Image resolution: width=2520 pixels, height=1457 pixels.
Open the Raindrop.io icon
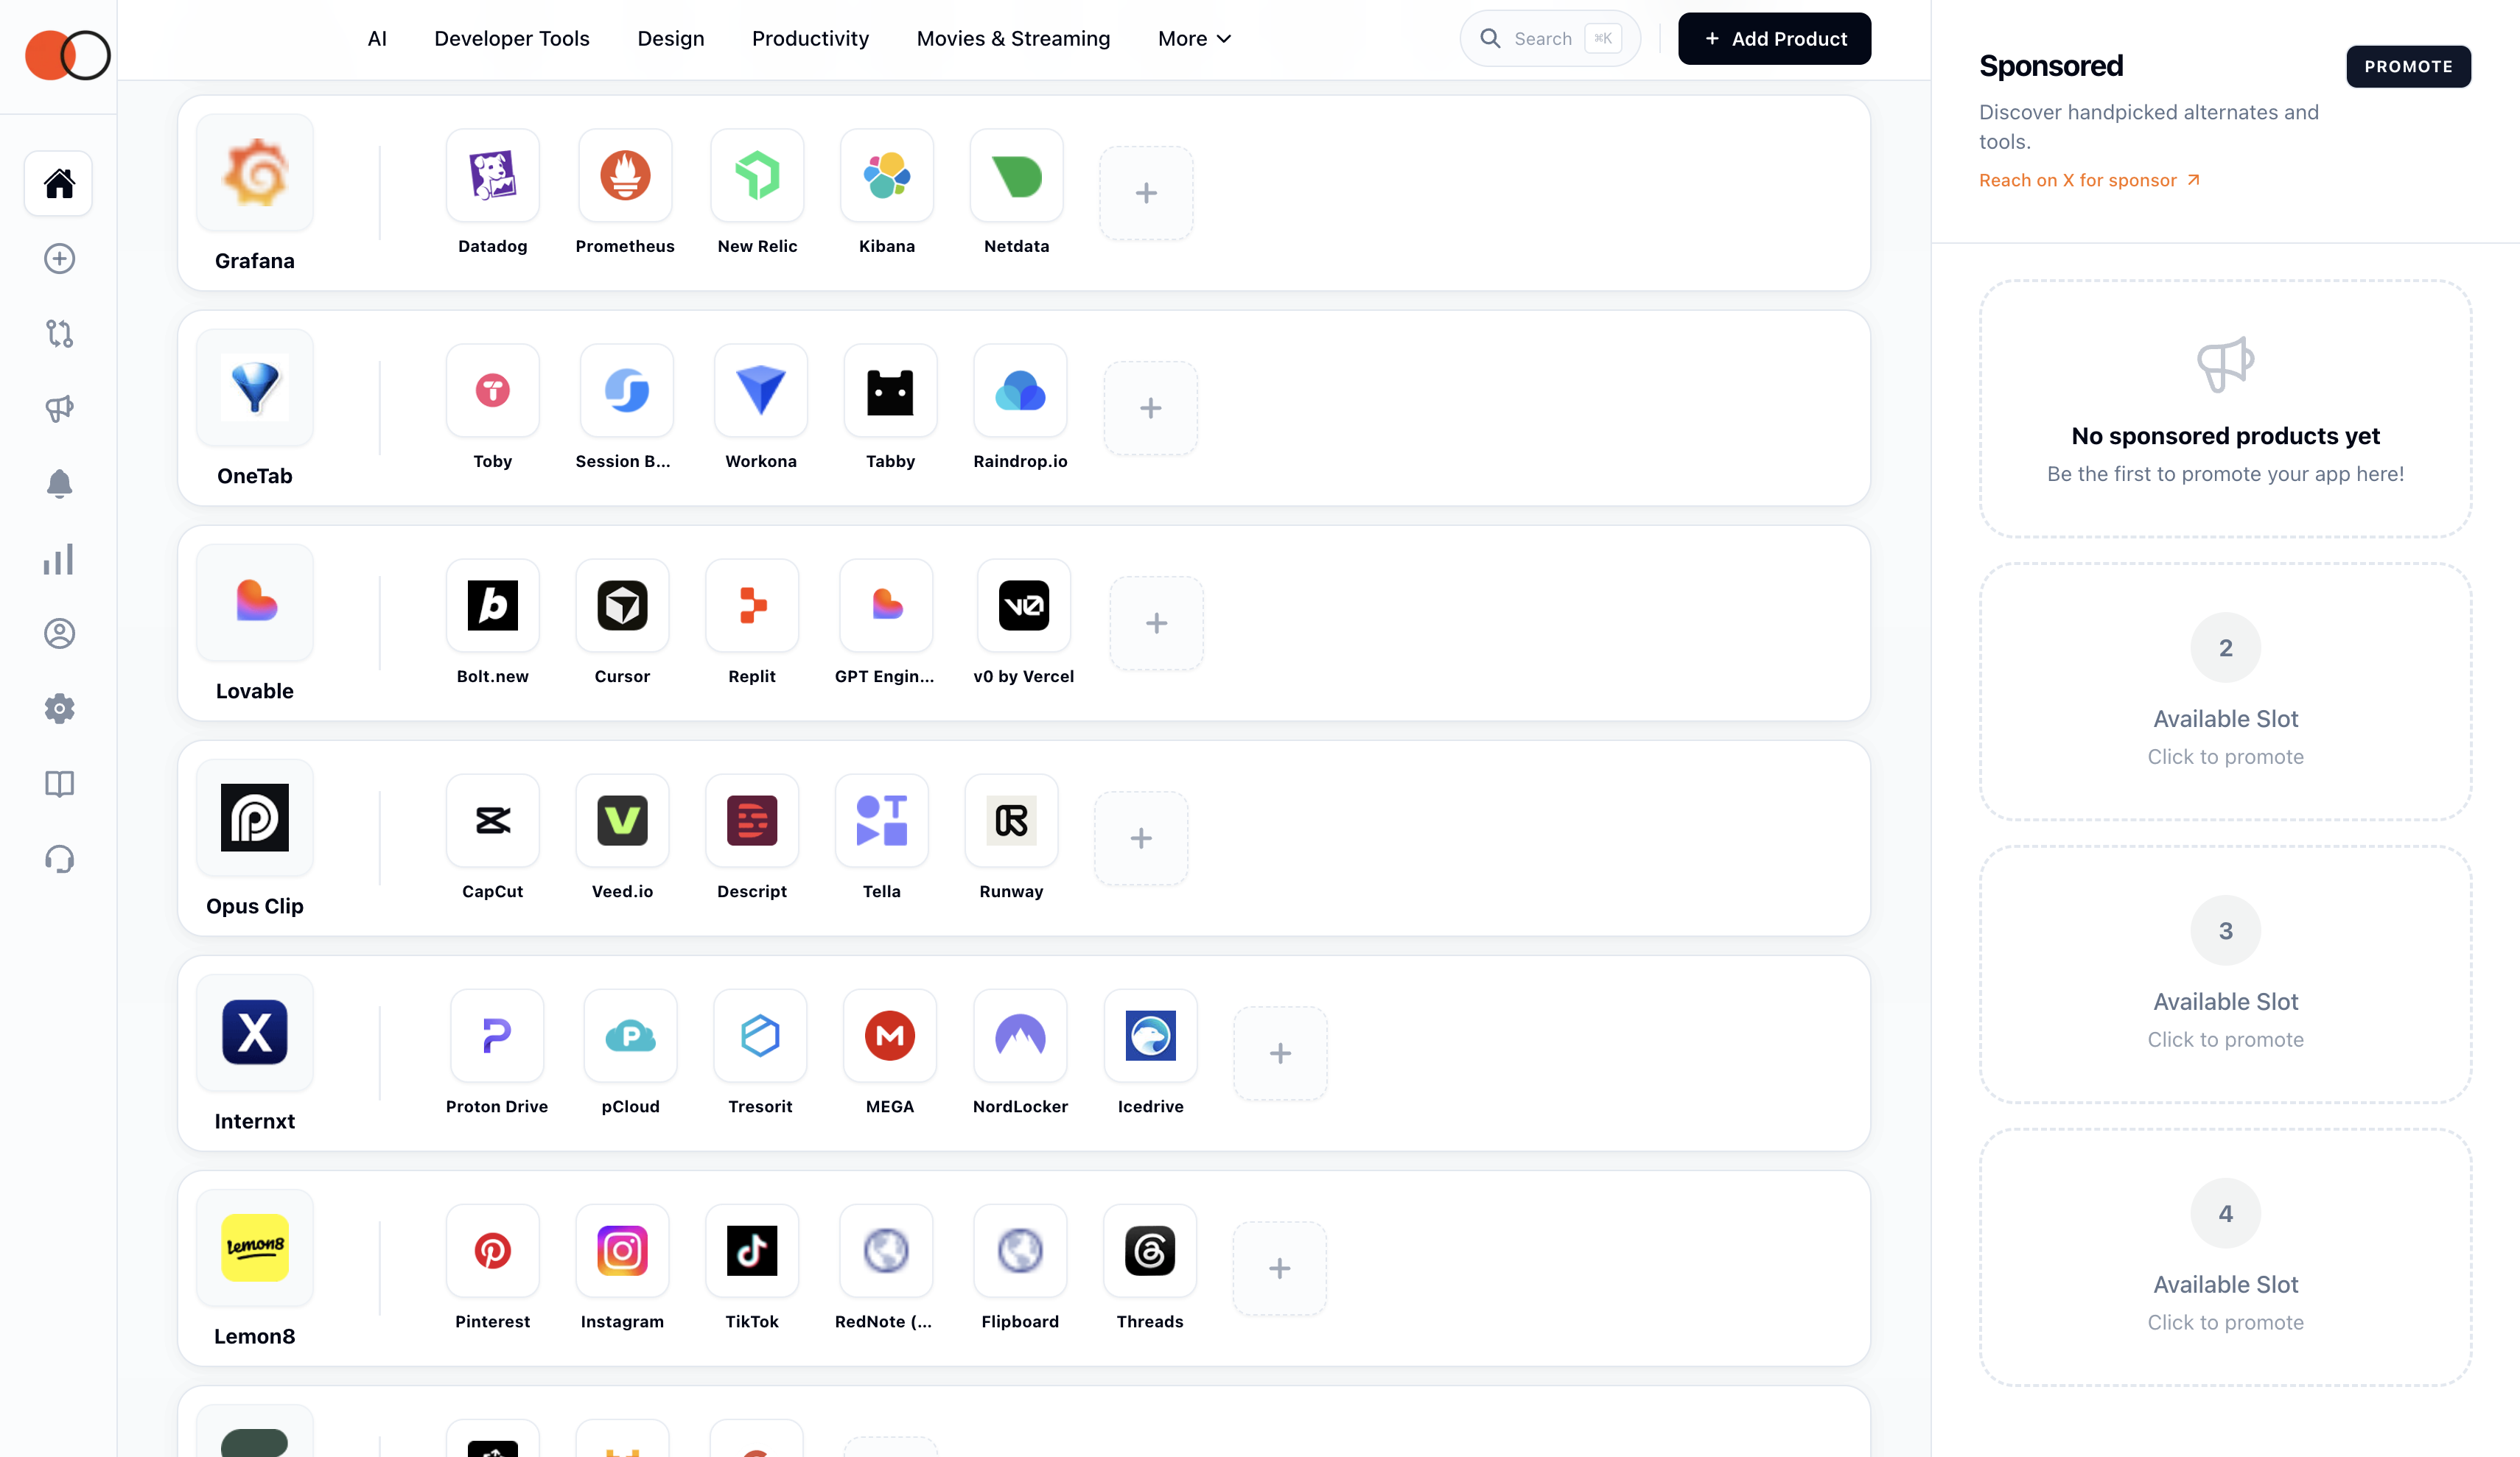[1020, 391]
